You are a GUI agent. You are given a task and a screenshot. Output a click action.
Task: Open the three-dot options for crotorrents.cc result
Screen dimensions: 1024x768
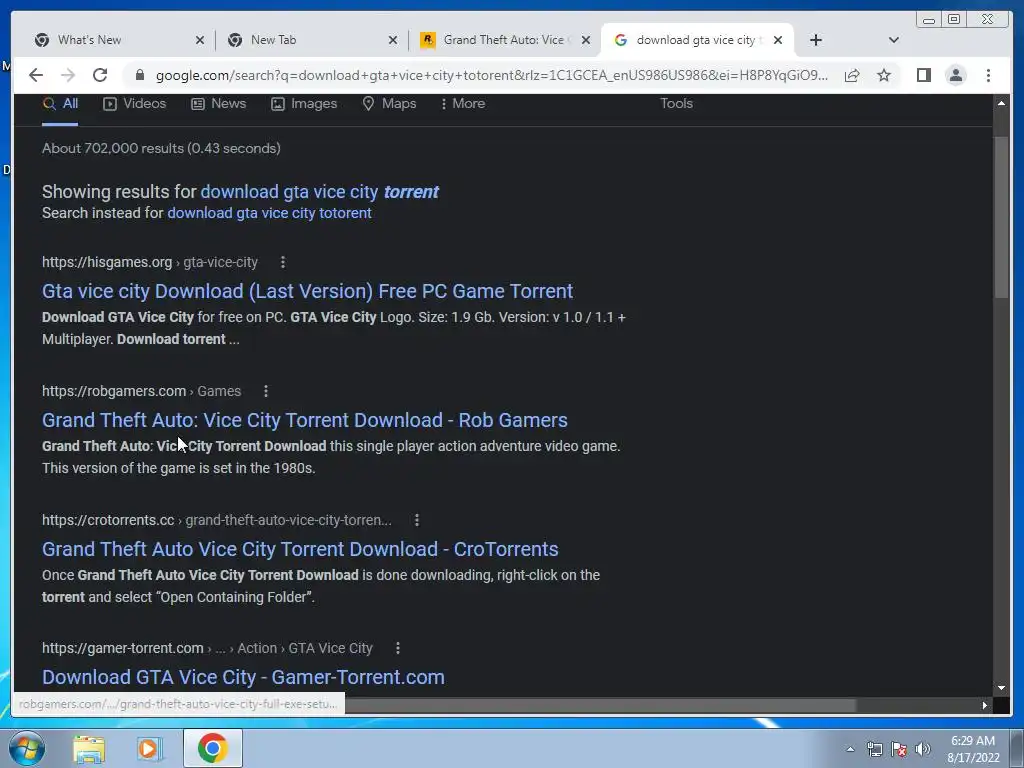click(417, 520)
